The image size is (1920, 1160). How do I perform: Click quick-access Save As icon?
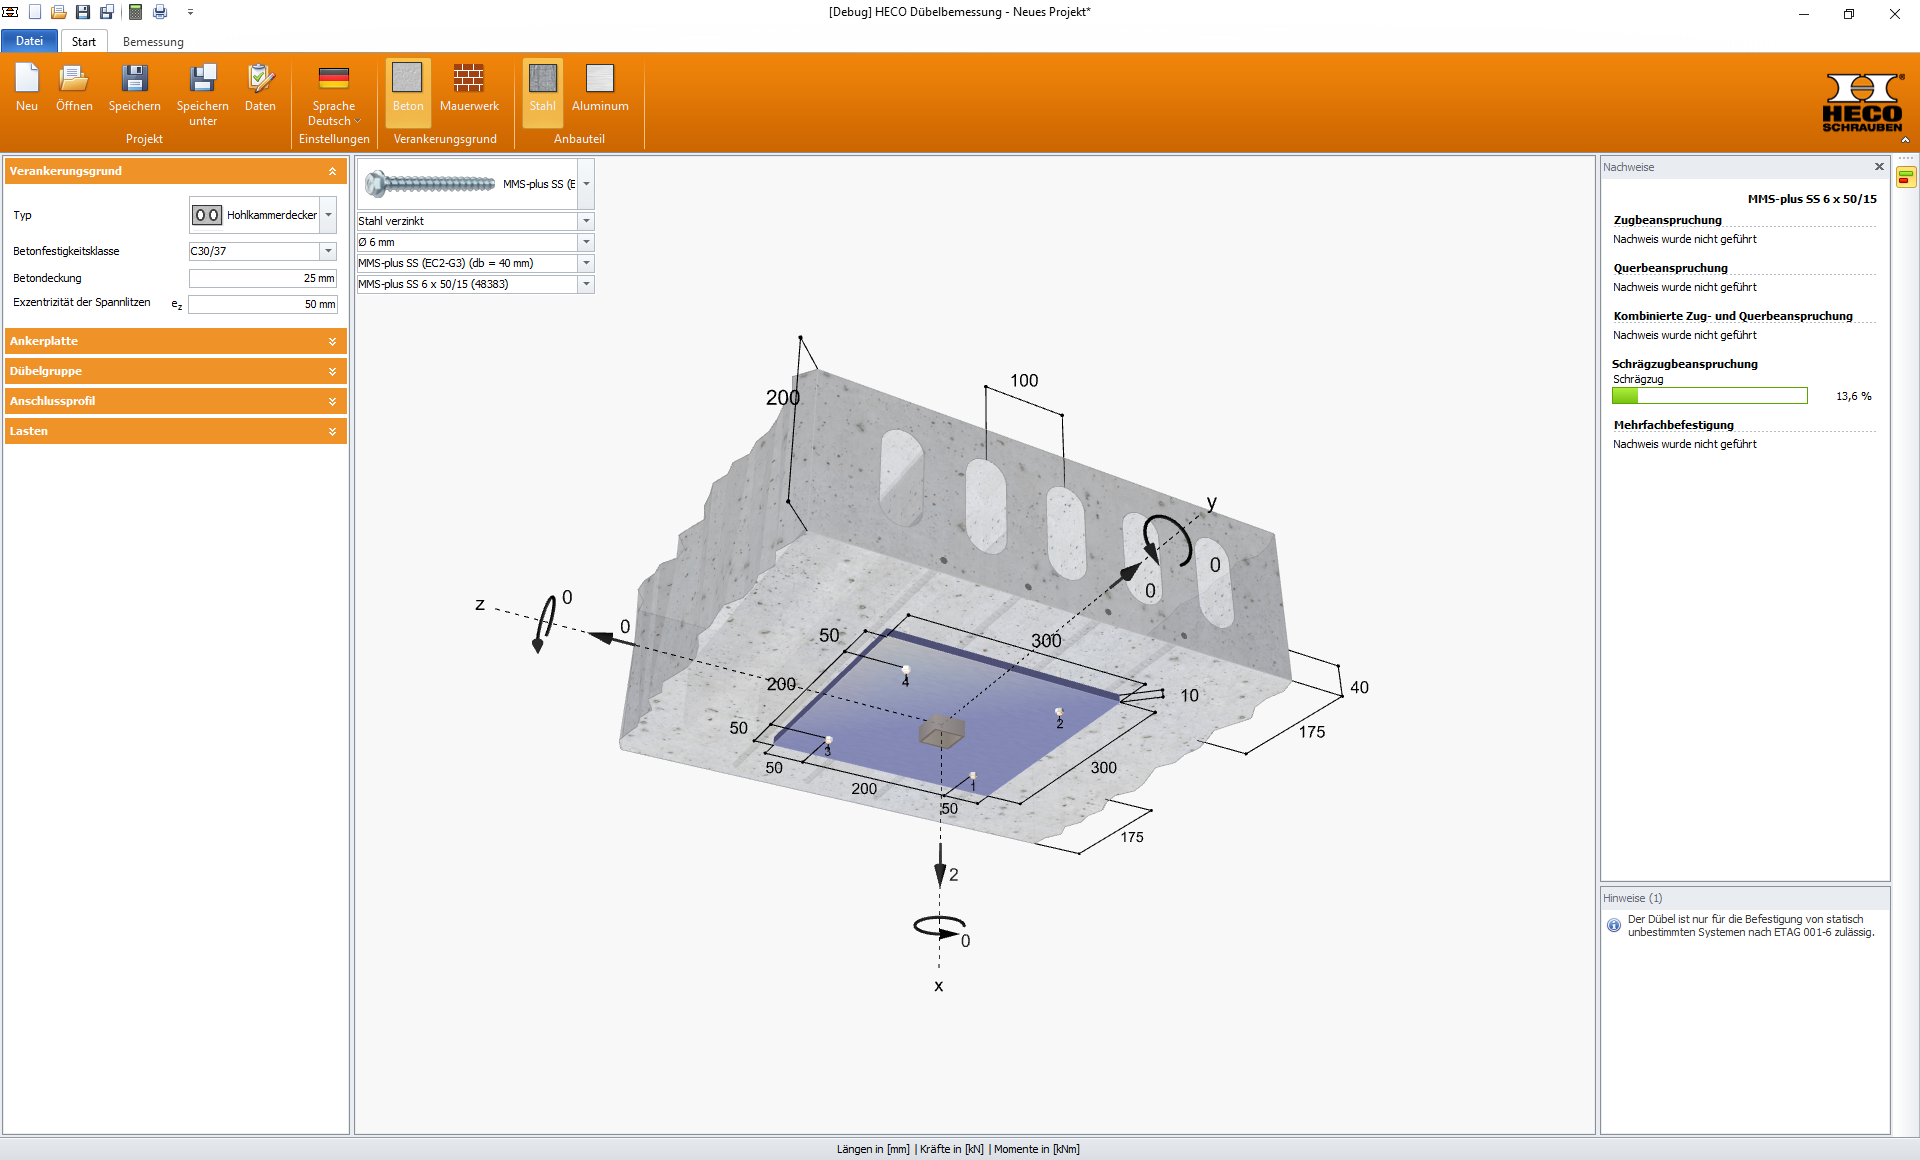click(x=107, y=12)
